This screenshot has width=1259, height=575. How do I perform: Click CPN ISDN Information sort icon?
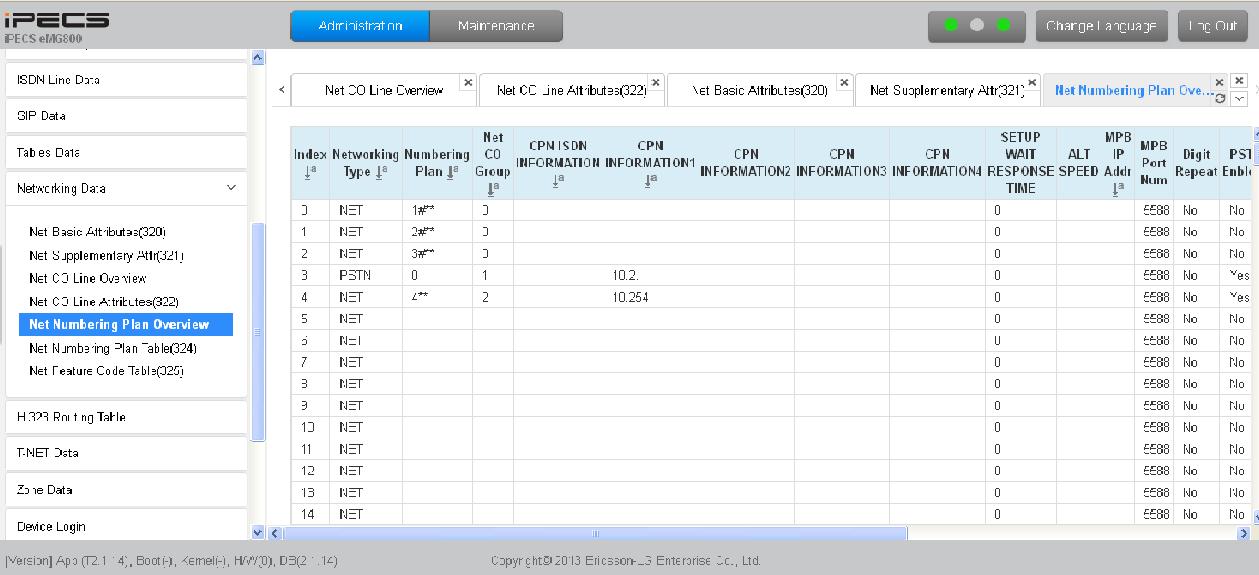557,180
